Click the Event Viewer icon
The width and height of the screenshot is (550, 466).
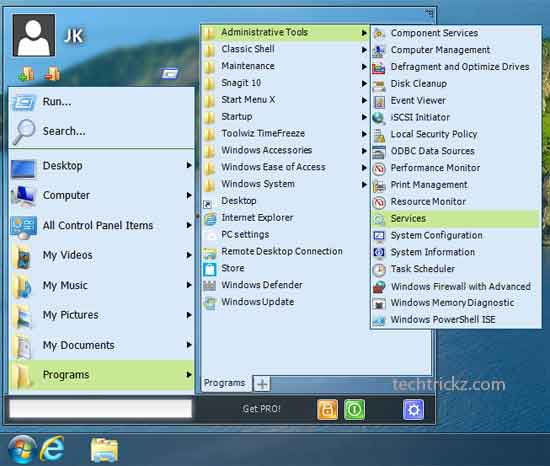[379, 101]
